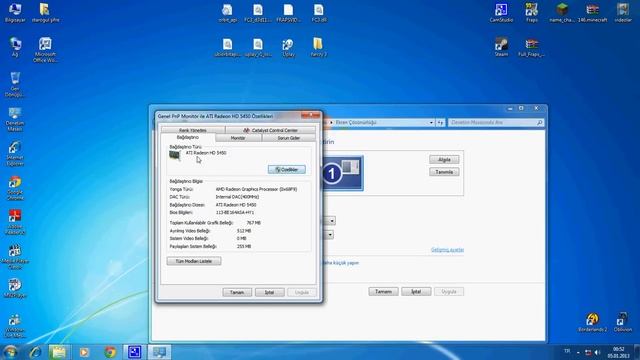640x360 pixels.
Task: Select the monitor 1 display thumbnail
Action: pyautogui.click(x=342, y=173)
